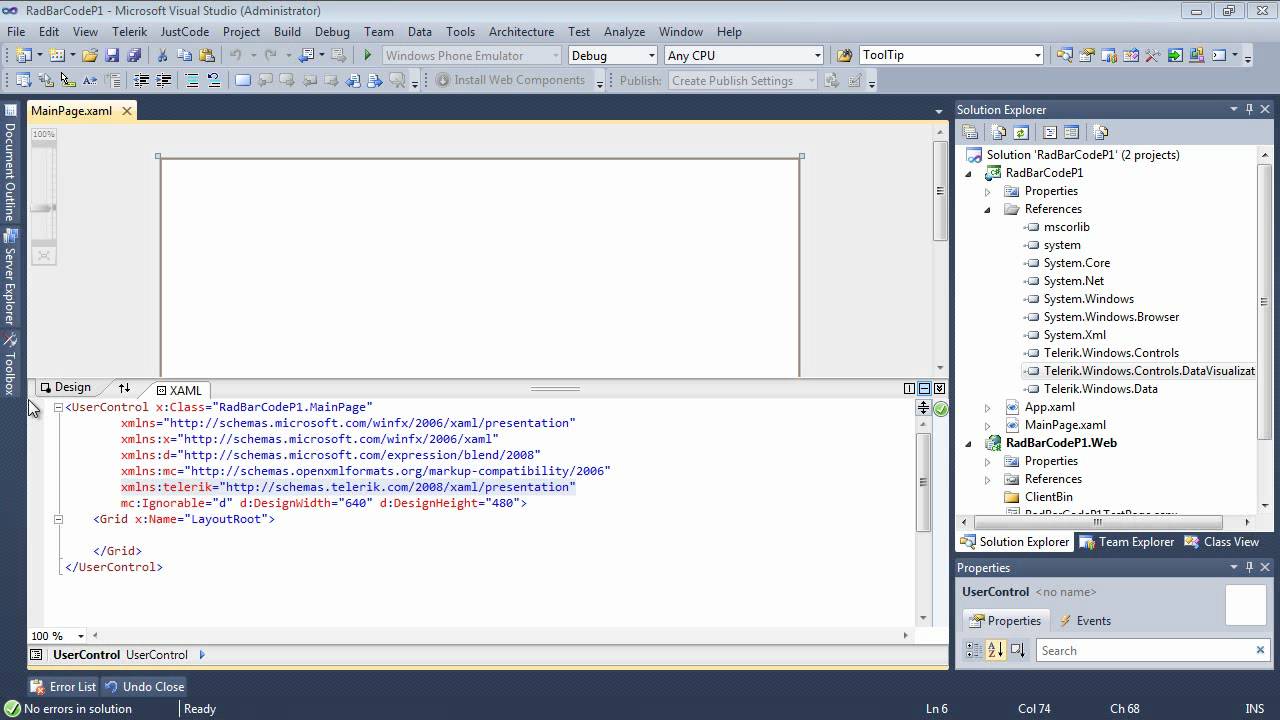Open the Debug configuration dropdown
The width and height of the screenshot is (1280, 720).
click(x=651, y=55)
